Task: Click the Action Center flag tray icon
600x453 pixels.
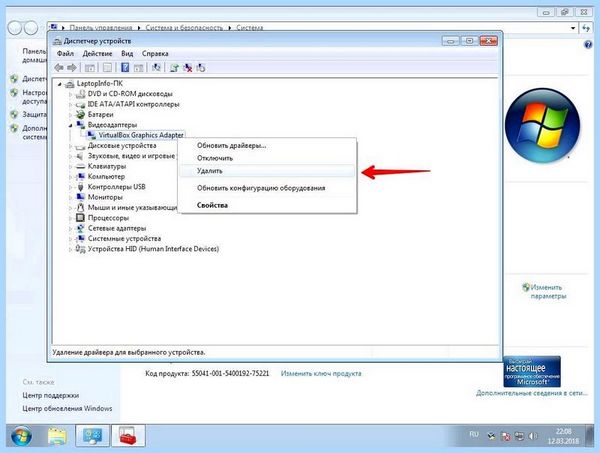Action: tap(506, 436)
